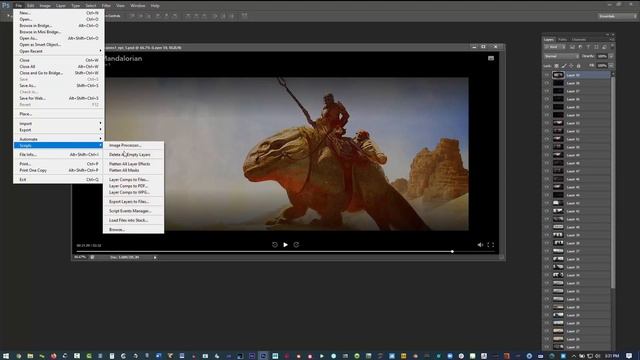The height and width of the screenshot is (360, 640).
Task: Open the status bar info arrow menu
Action: [x=155, y=258]
